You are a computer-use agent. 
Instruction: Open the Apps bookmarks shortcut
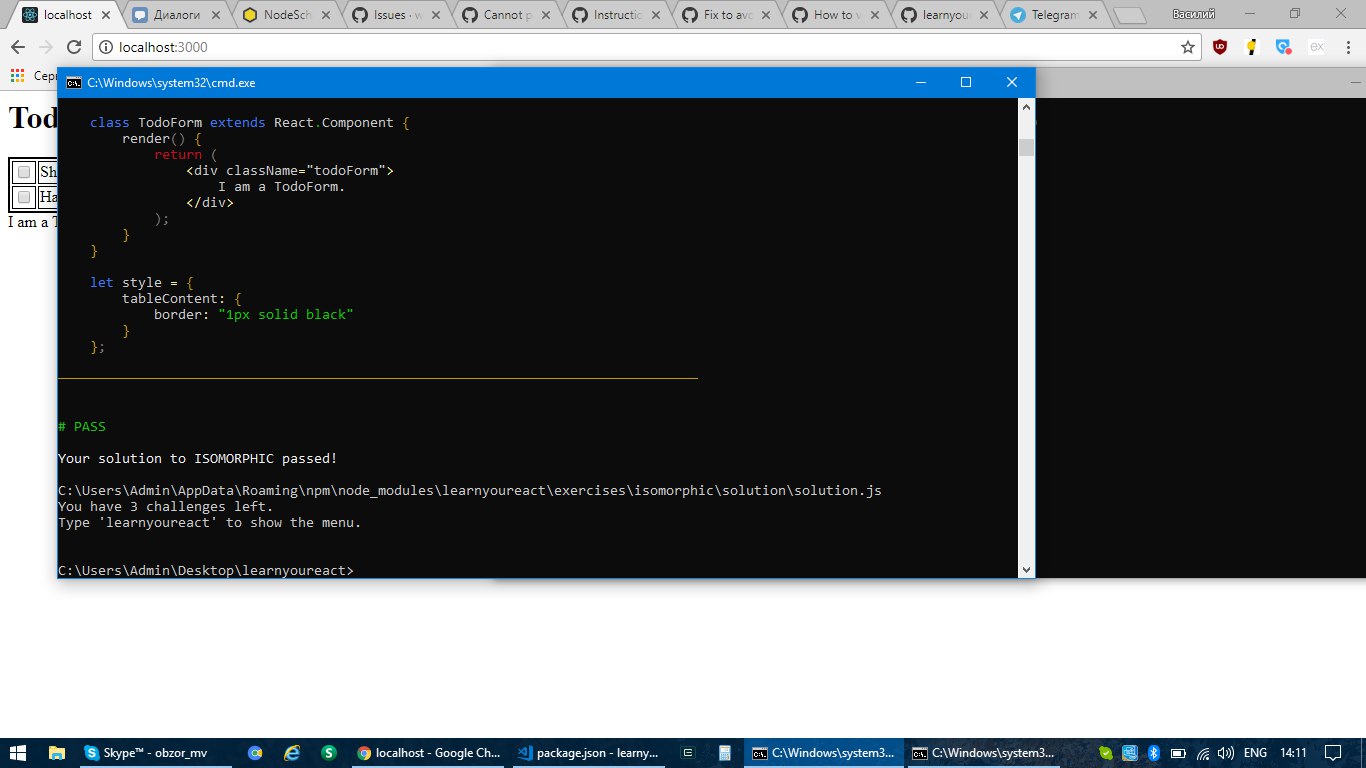coord(16,75)
